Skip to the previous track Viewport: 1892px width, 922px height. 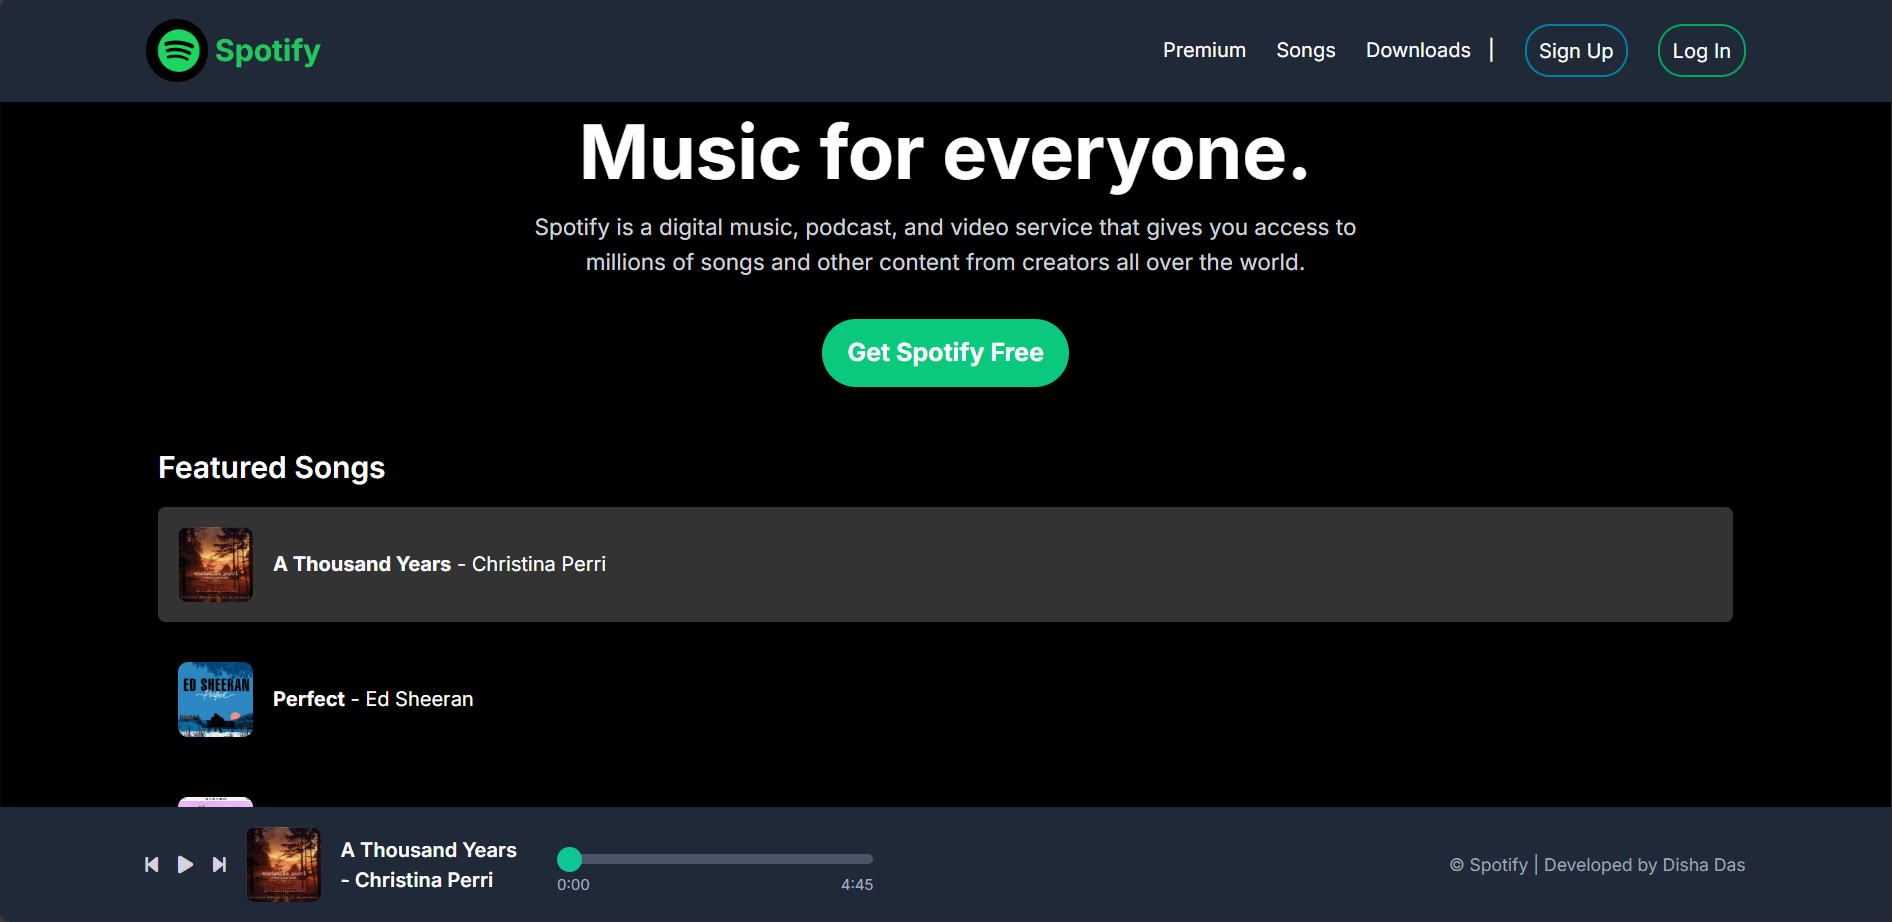pos(152,864)
